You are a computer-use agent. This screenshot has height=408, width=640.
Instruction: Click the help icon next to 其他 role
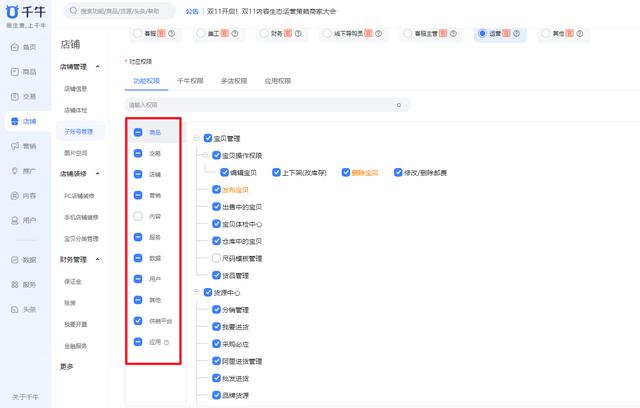pyautogui.click(x=580, y=33)
